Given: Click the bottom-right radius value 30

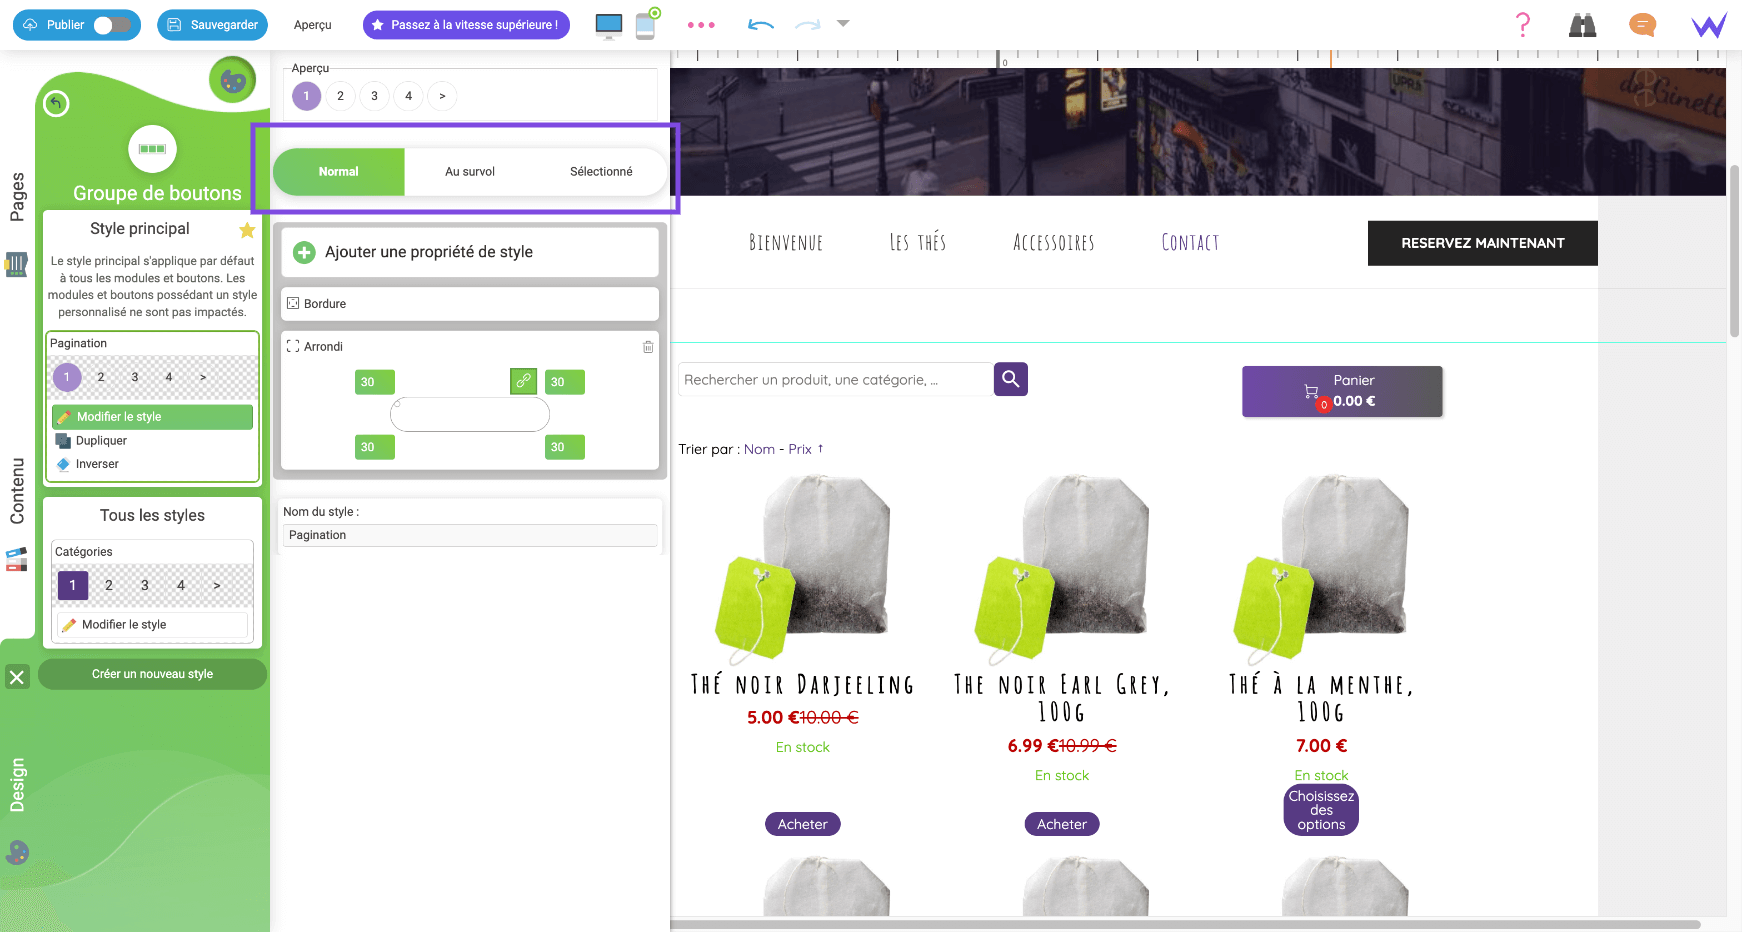Looking at the screenshot, I should pyautogui.click(x=565, y=447).
